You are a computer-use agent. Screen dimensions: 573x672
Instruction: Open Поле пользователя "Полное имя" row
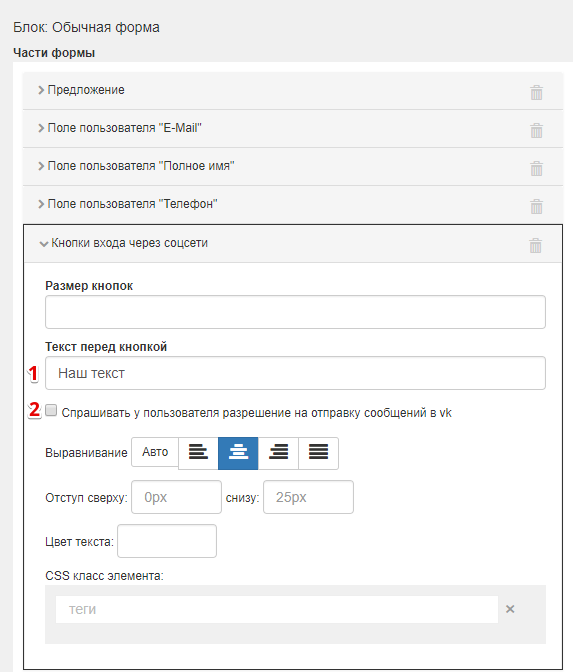click(136, 166)
